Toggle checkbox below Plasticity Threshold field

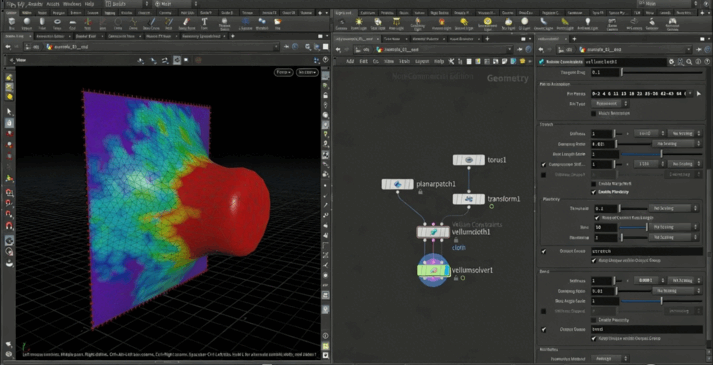pos(597,218)
